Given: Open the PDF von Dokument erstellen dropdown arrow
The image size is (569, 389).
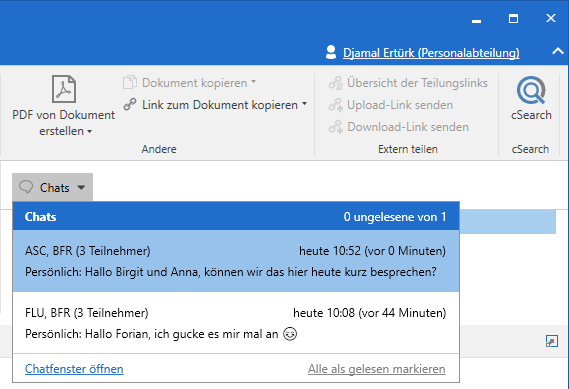Looking at the screenshot, I should coord(89,132).
